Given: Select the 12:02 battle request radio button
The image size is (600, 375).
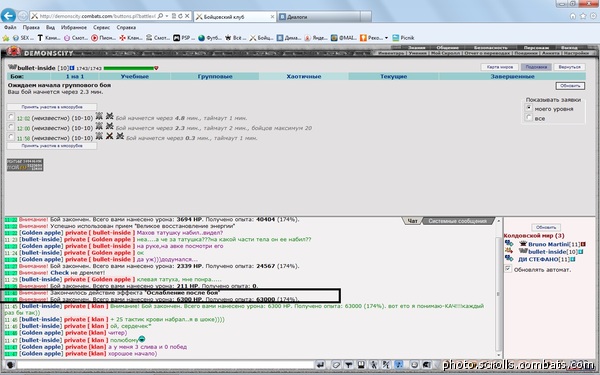Looking at the screenshot, I should click(x=11, y=117).
